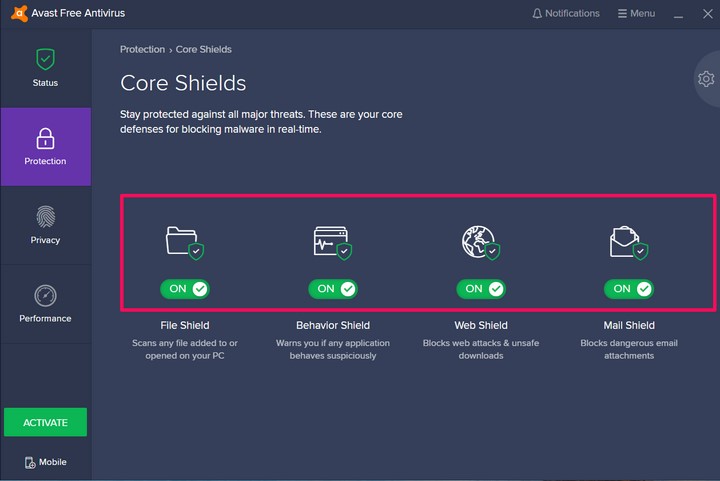Click the Core Shields breadcrumb
The width and height of the screenshot is (720, 481).
(x=203, y=50)
